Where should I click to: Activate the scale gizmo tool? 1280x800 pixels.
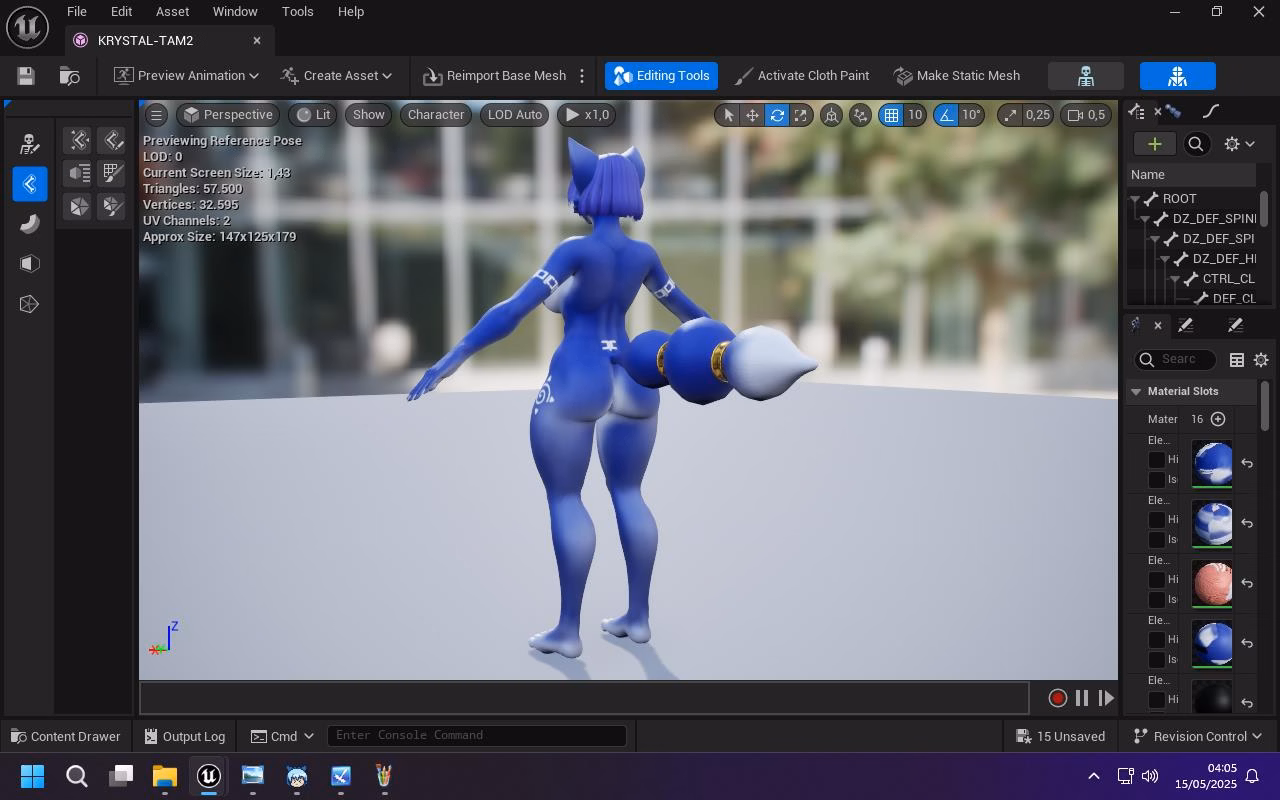[801, 115]
